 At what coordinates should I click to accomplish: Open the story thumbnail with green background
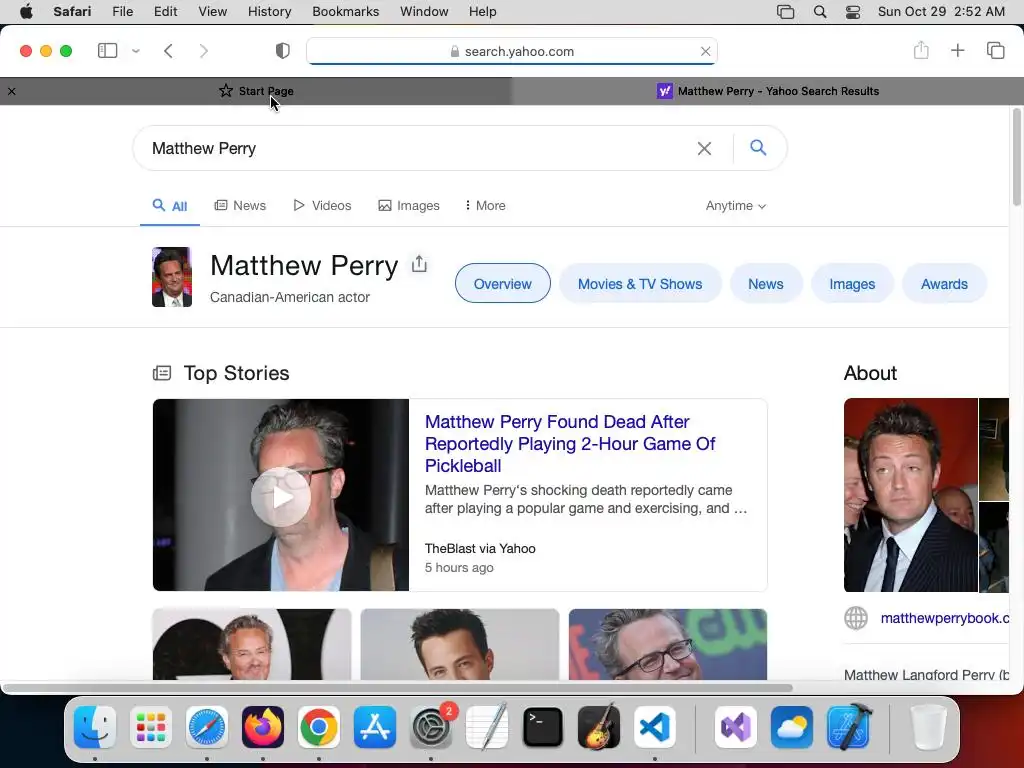667,645
